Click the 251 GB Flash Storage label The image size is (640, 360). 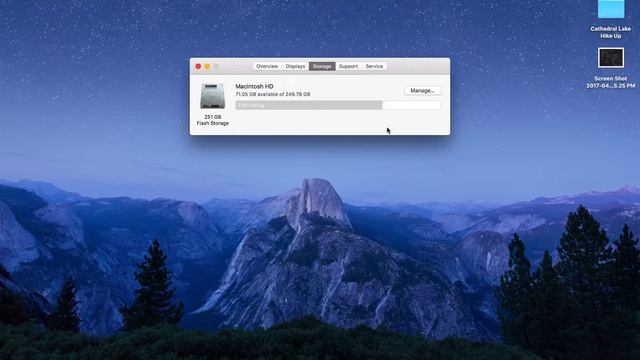[x=213, y=120]
